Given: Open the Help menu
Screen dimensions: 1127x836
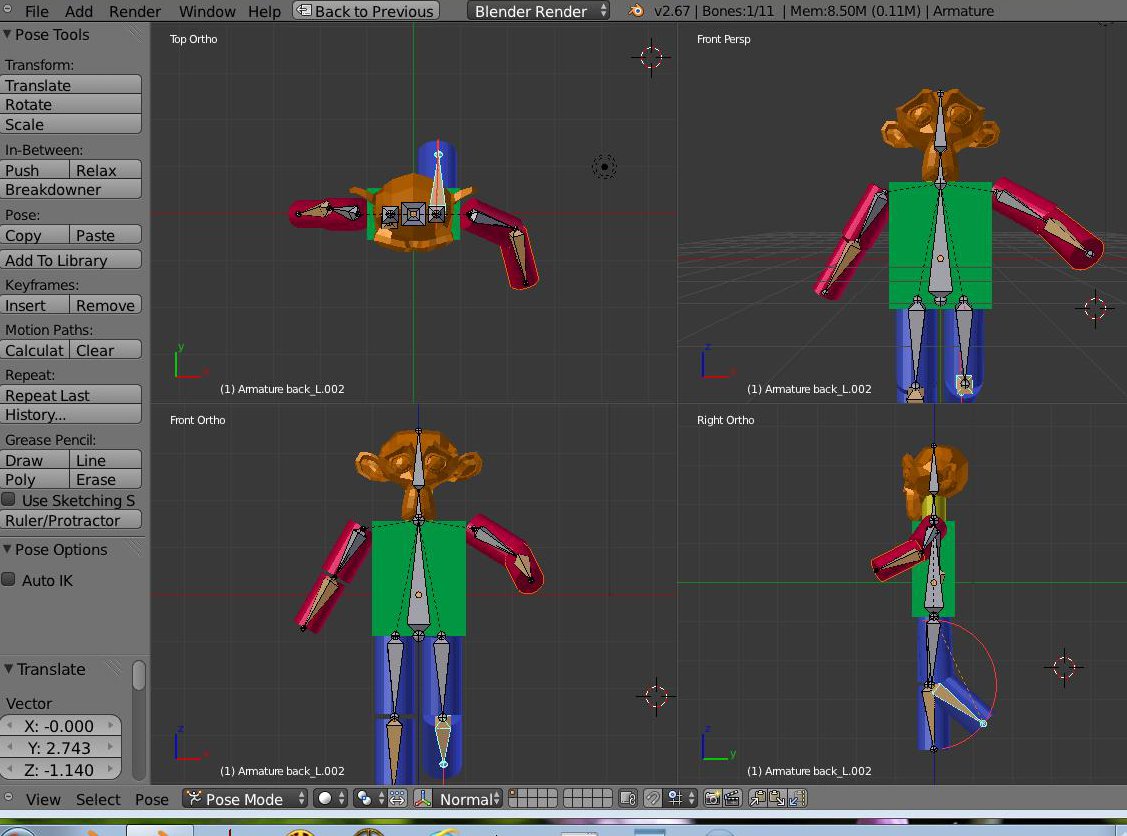Looking at the screenshot, I should pyautogui.click(x=264, y=12).
